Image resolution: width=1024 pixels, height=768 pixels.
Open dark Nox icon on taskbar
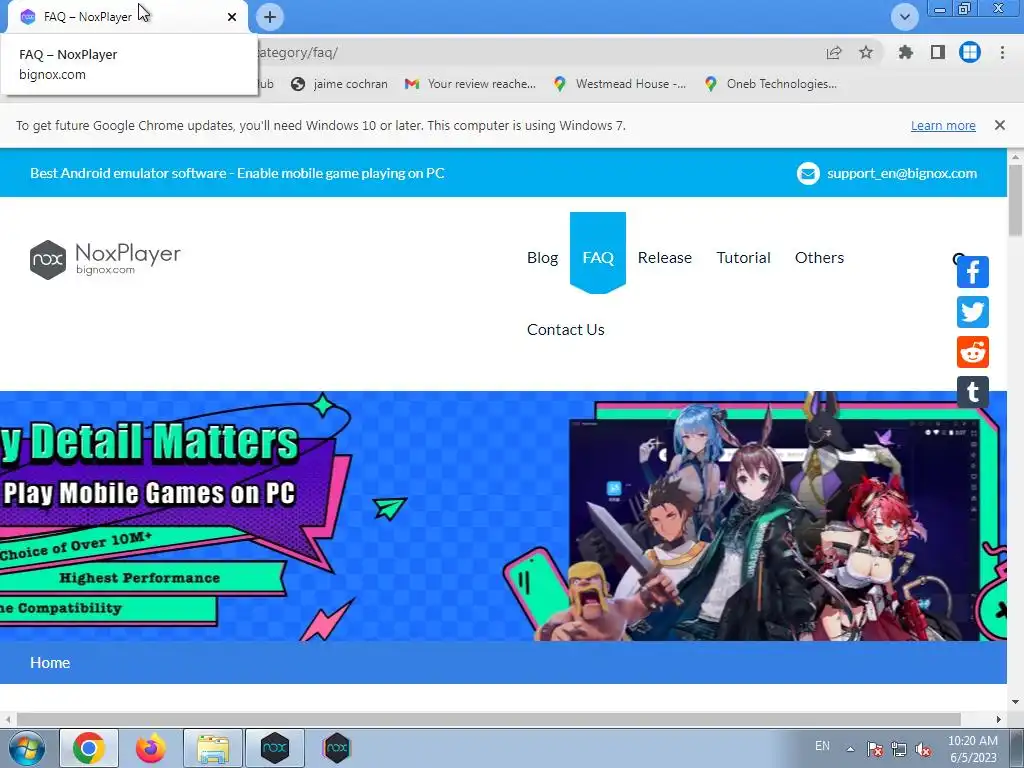[275, 748]
